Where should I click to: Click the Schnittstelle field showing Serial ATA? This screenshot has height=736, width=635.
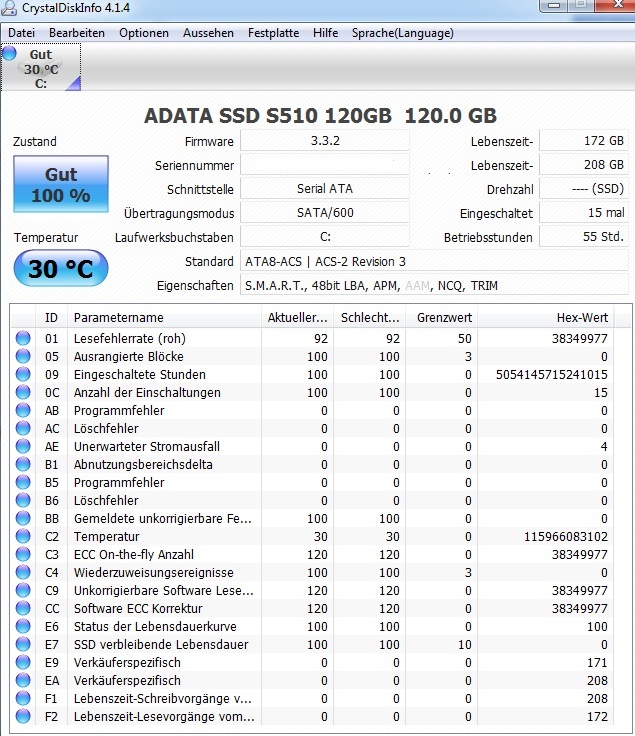click(x=325, y=189)
